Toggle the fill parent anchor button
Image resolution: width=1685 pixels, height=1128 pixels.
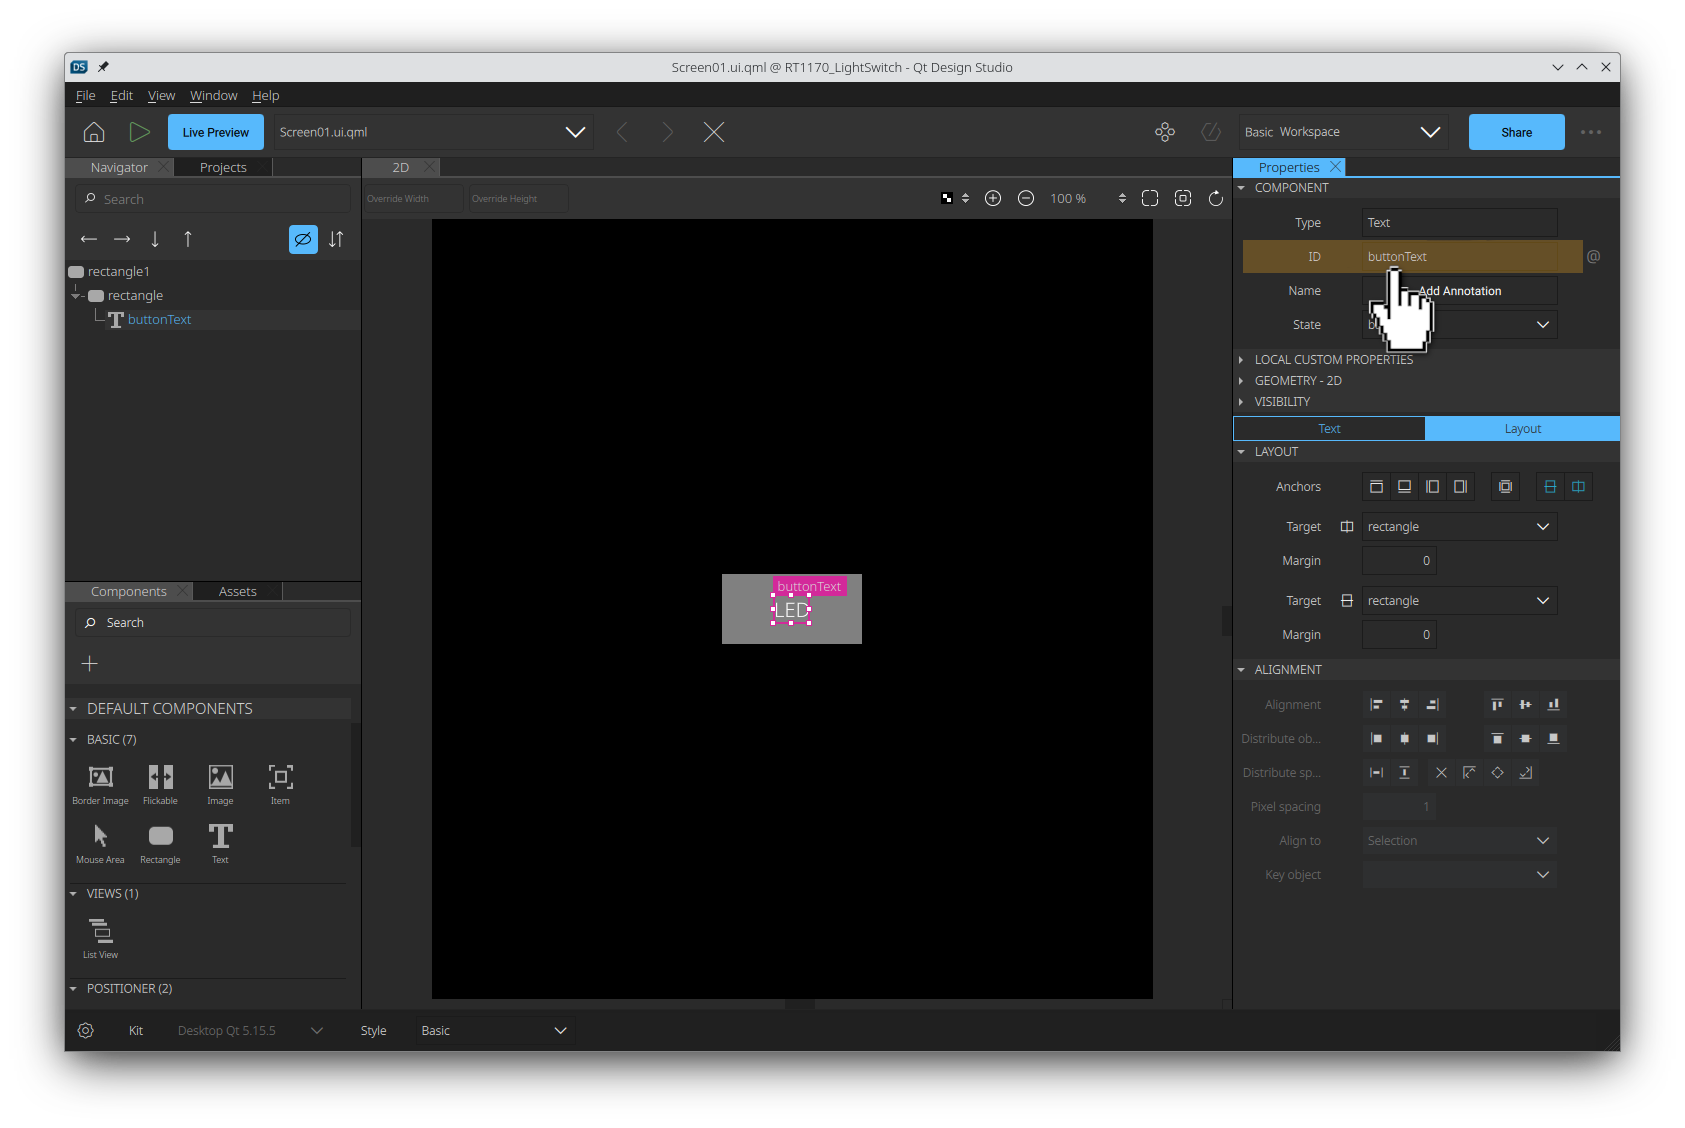1505,487
